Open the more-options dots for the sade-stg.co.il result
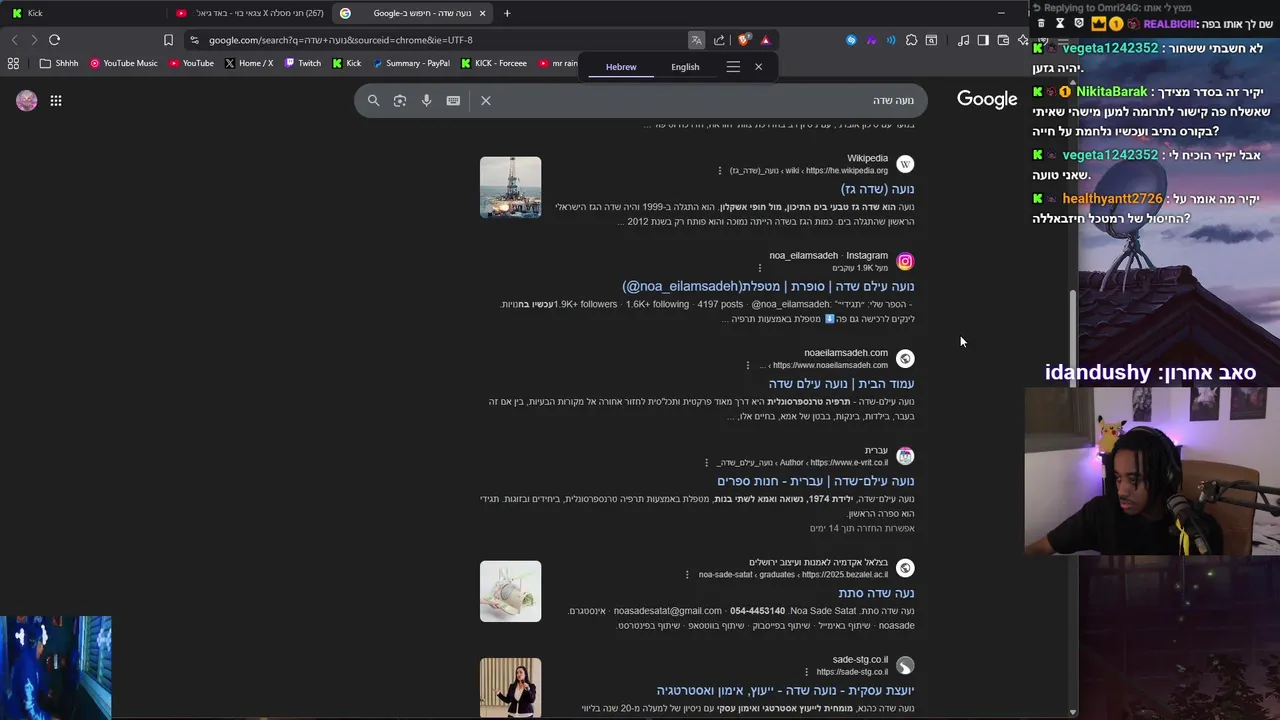 806,672
